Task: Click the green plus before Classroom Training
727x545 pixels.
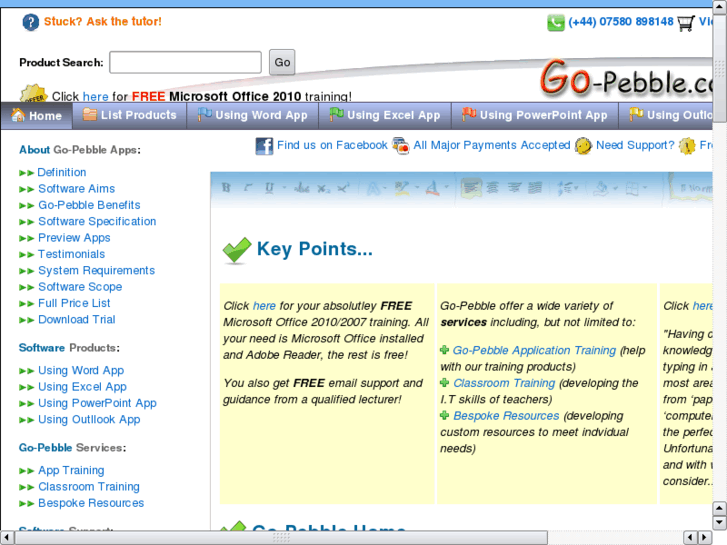Action: pos(444,383)
